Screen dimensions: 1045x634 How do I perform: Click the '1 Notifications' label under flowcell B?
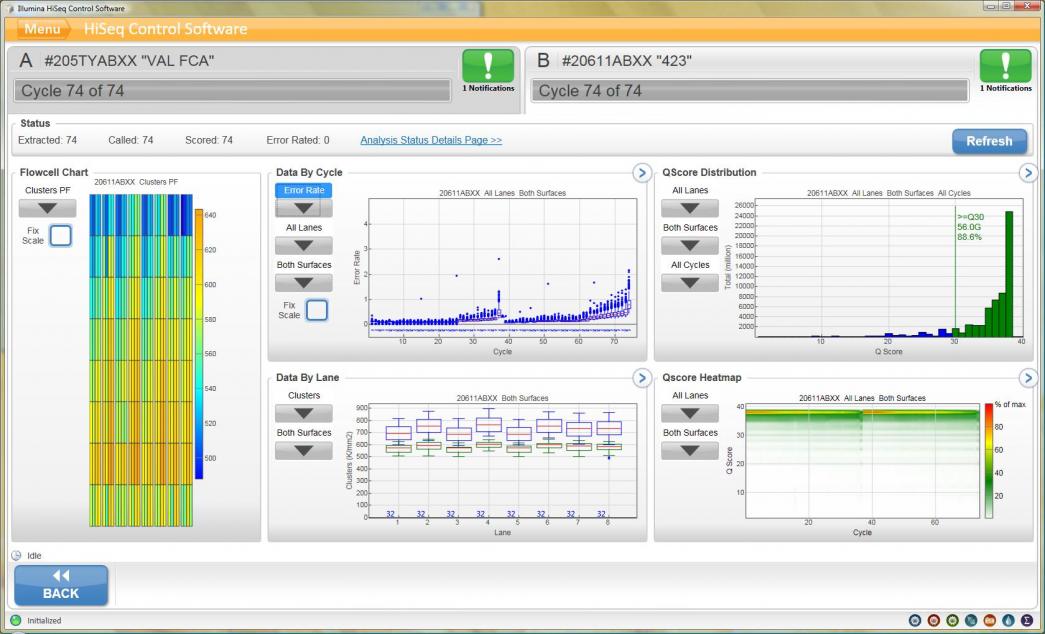coord(1006,88)
